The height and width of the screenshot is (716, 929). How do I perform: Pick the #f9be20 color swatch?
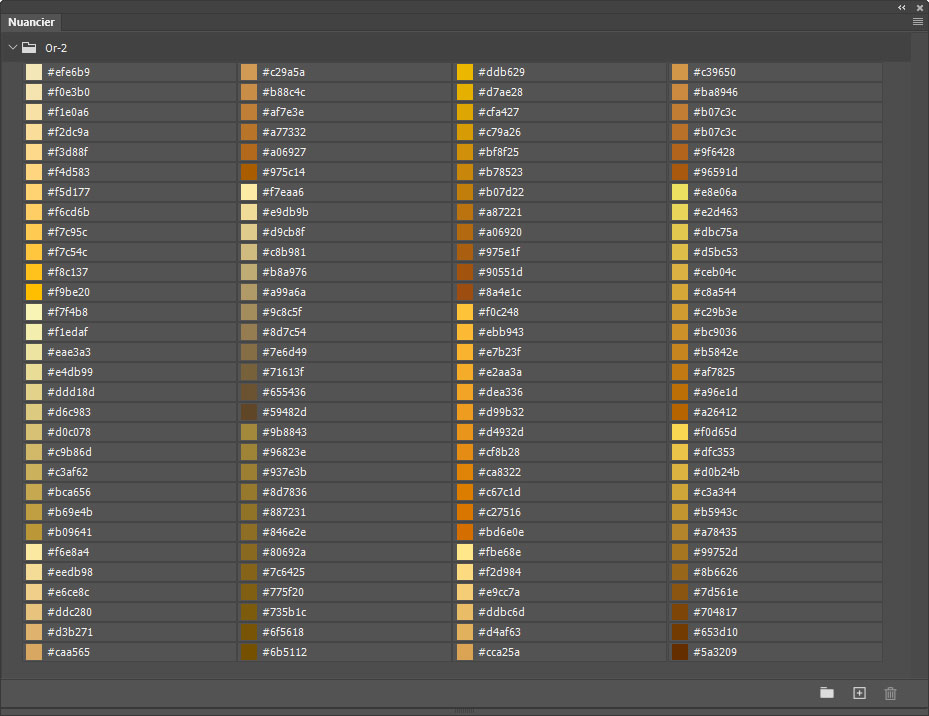[34, 292]
